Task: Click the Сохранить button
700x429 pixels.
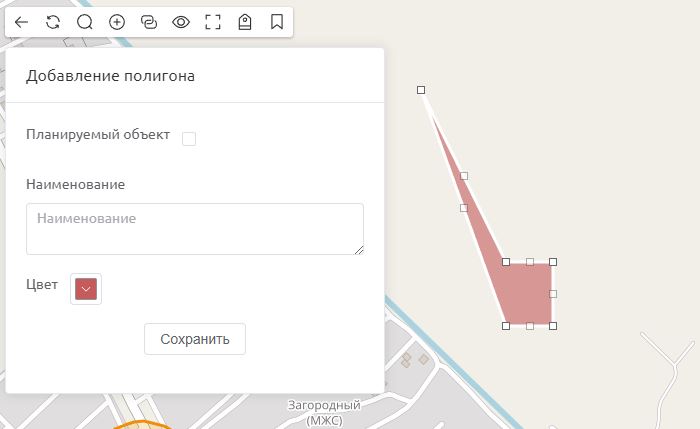Action: click(x=195, y=339)
